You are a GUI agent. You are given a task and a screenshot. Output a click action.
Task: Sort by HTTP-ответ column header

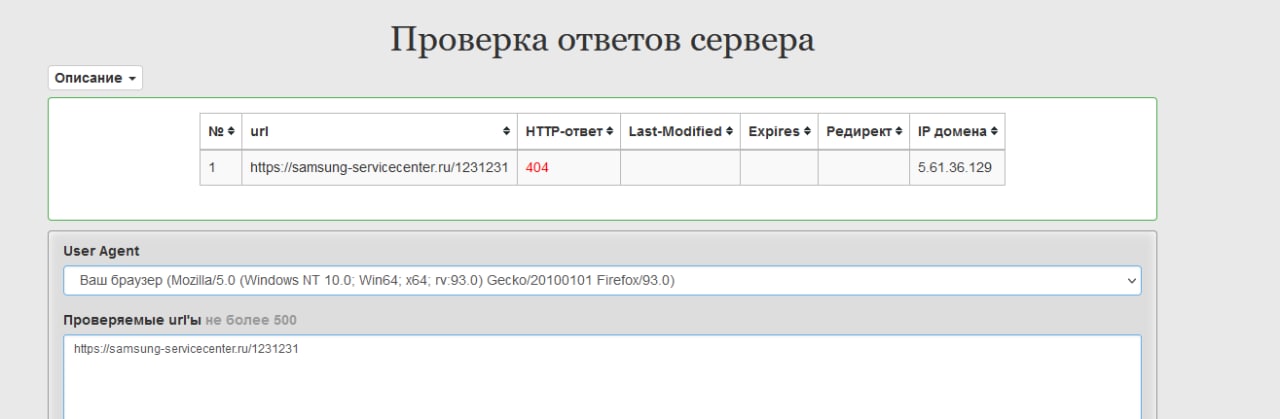click(x=568, y=131)
